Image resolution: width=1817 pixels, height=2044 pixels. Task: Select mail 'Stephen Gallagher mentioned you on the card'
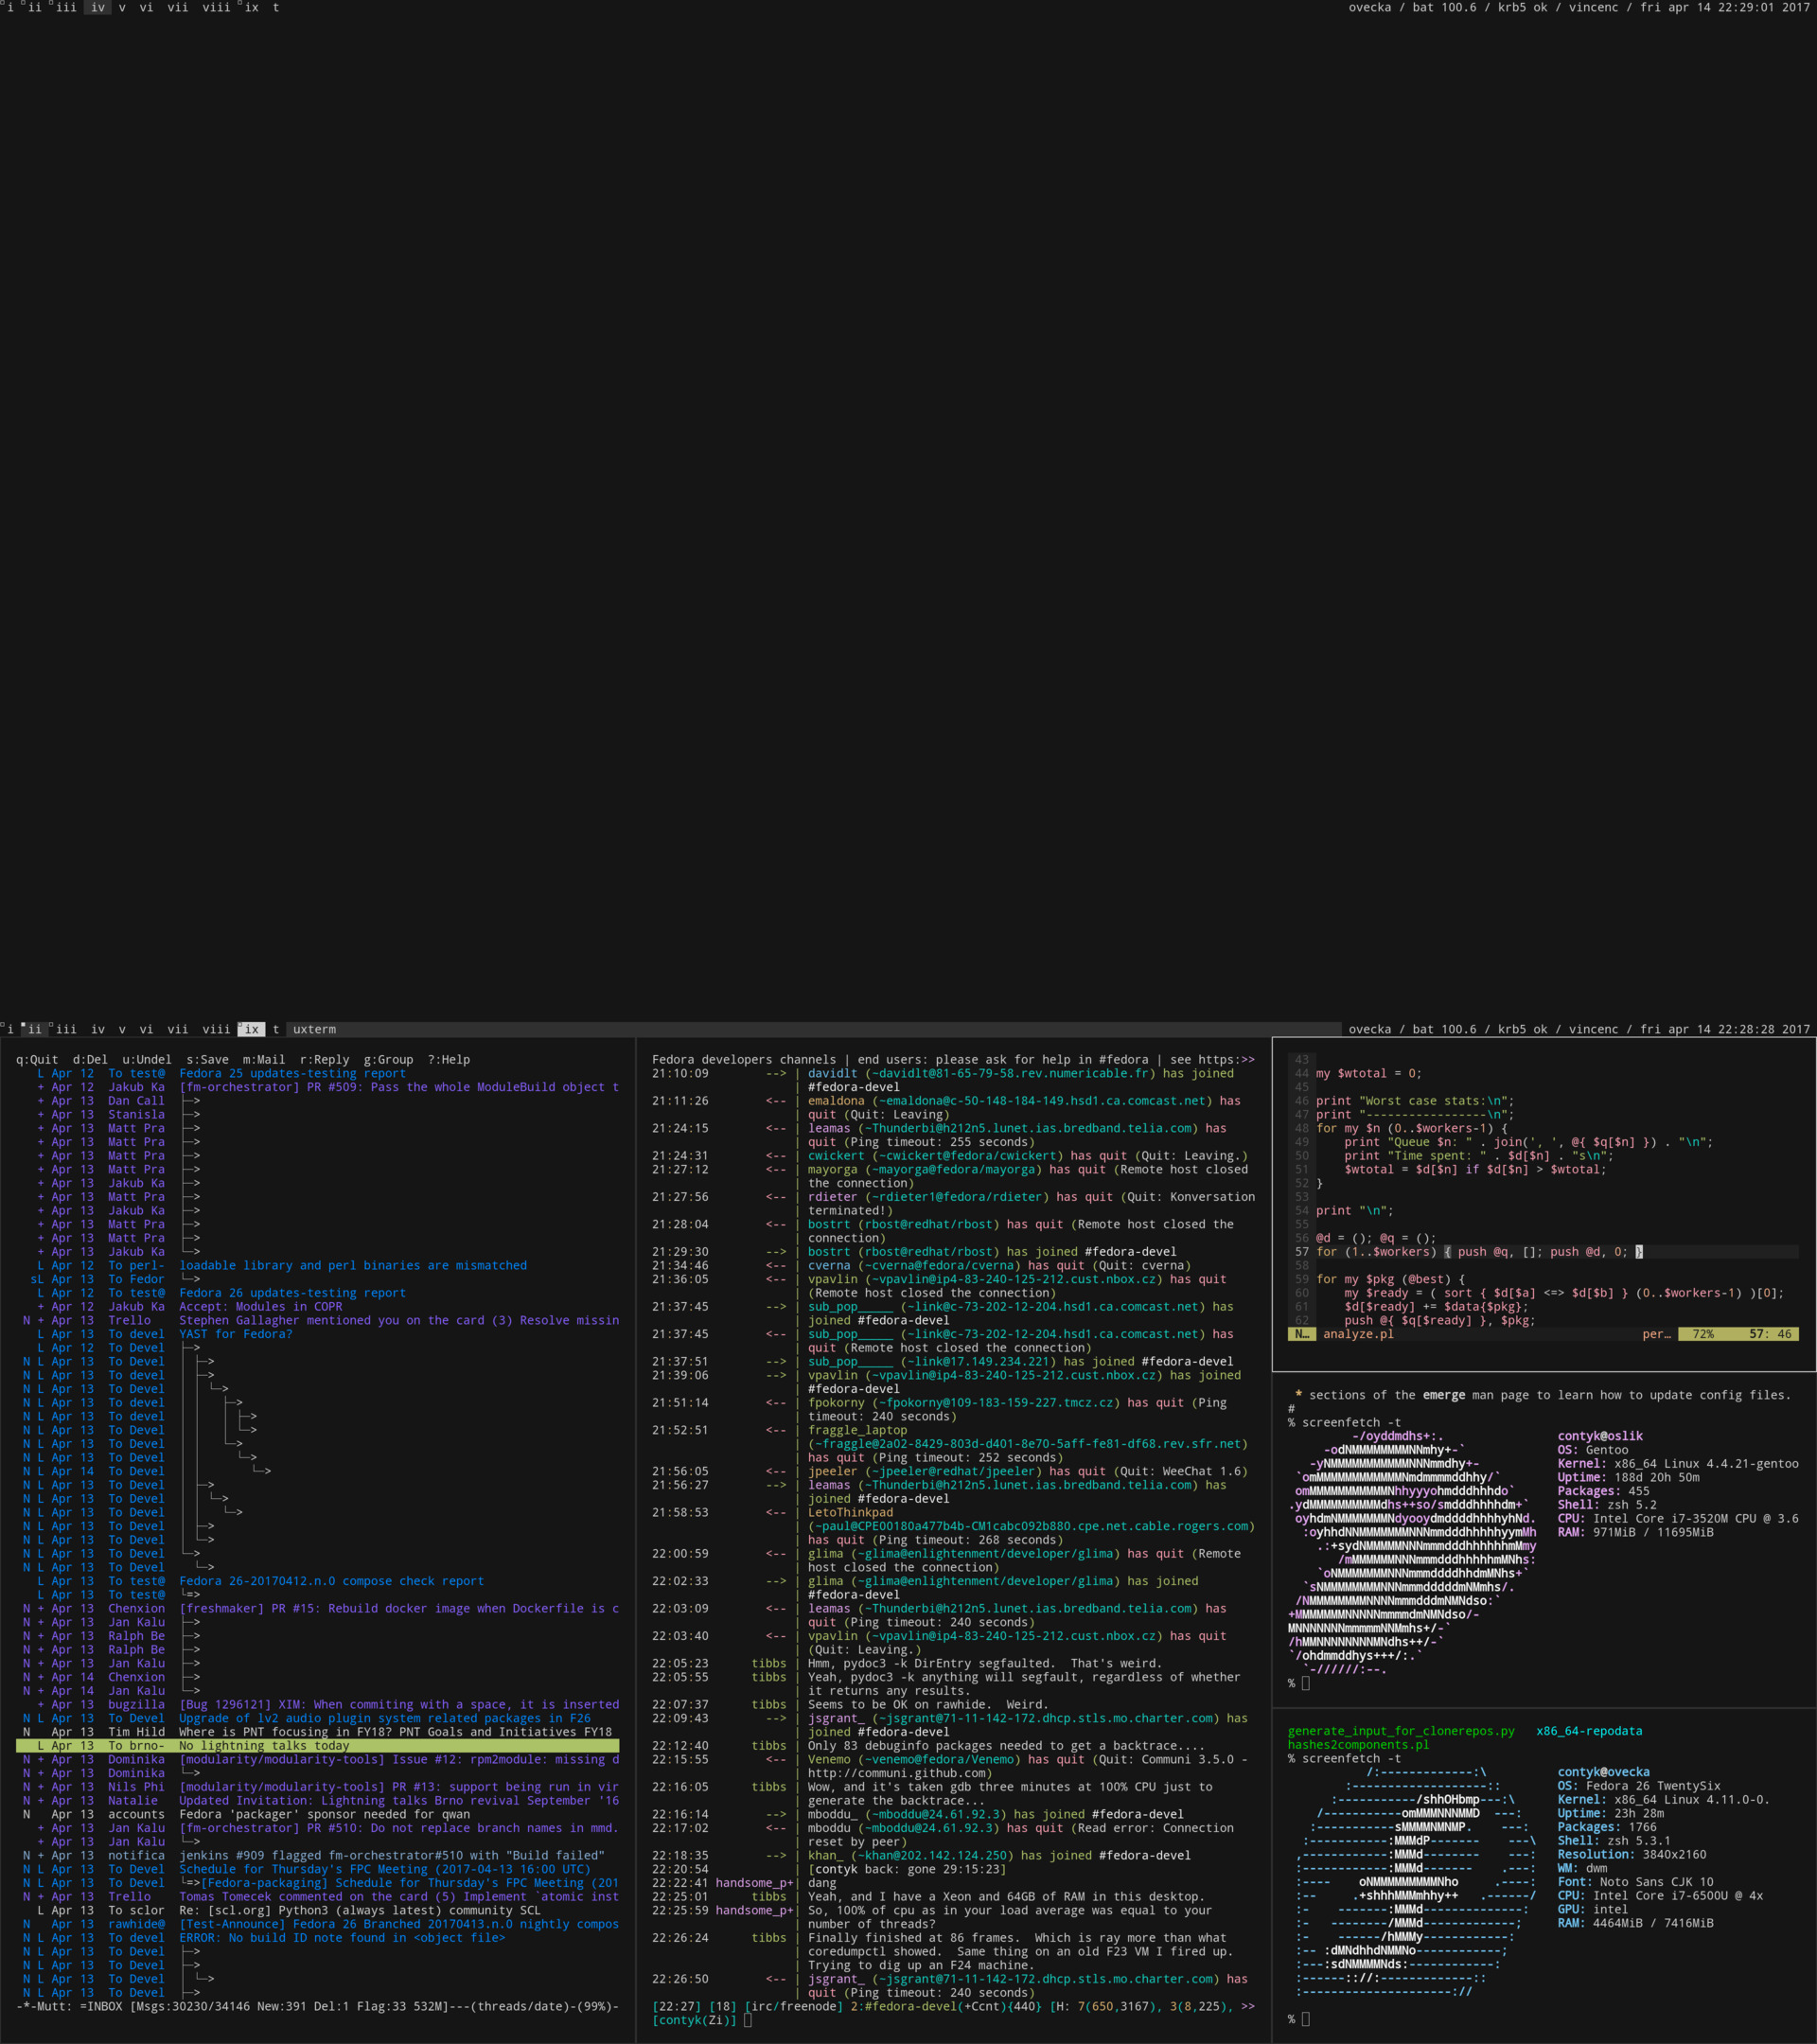[x=318, y=1320]
